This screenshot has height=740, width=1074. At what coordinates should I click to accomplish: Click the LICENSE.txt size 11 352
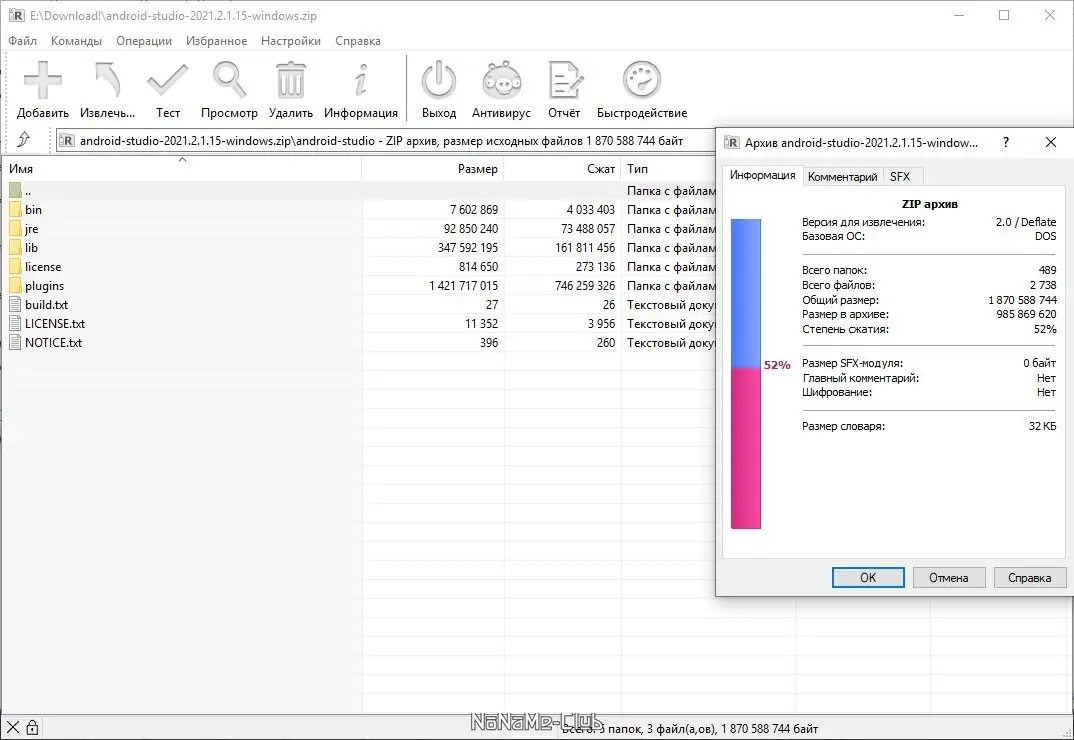[482, 323]
